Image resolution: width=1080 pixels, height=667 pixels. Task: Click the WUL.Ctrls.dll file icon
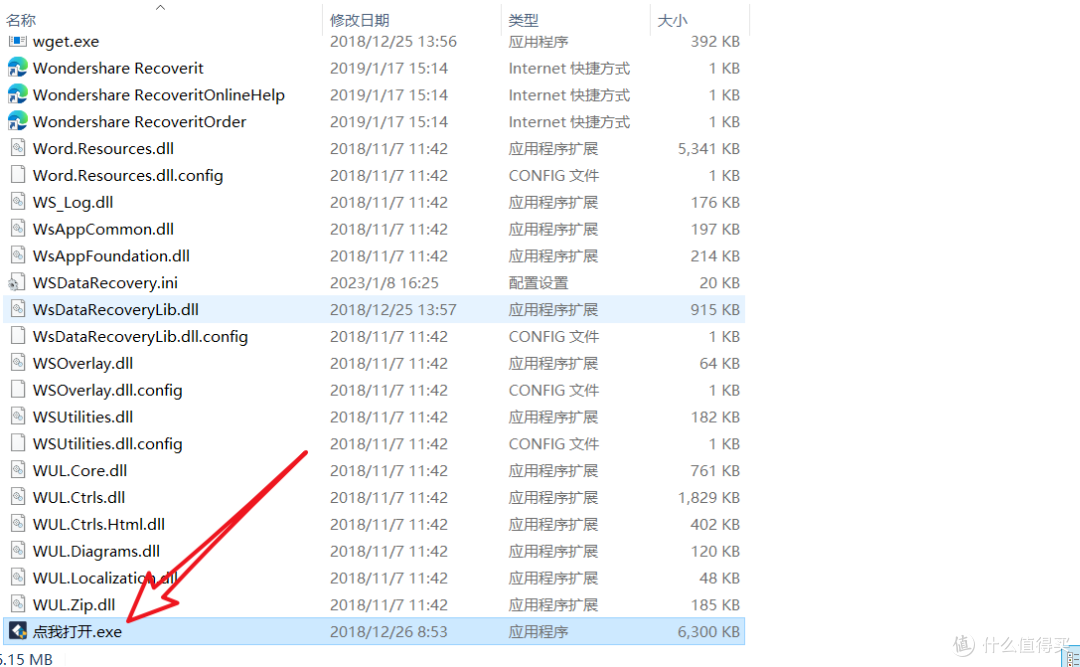pos(18,497)
